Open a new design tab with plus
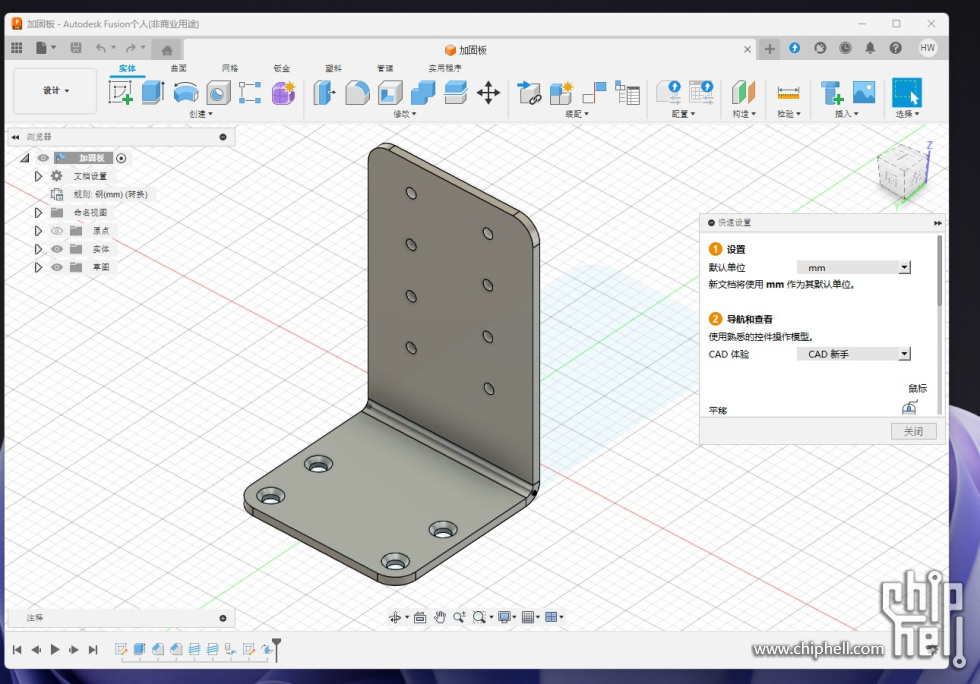Image resolution: width=980 pixels, height=684 pixels. 769,49
